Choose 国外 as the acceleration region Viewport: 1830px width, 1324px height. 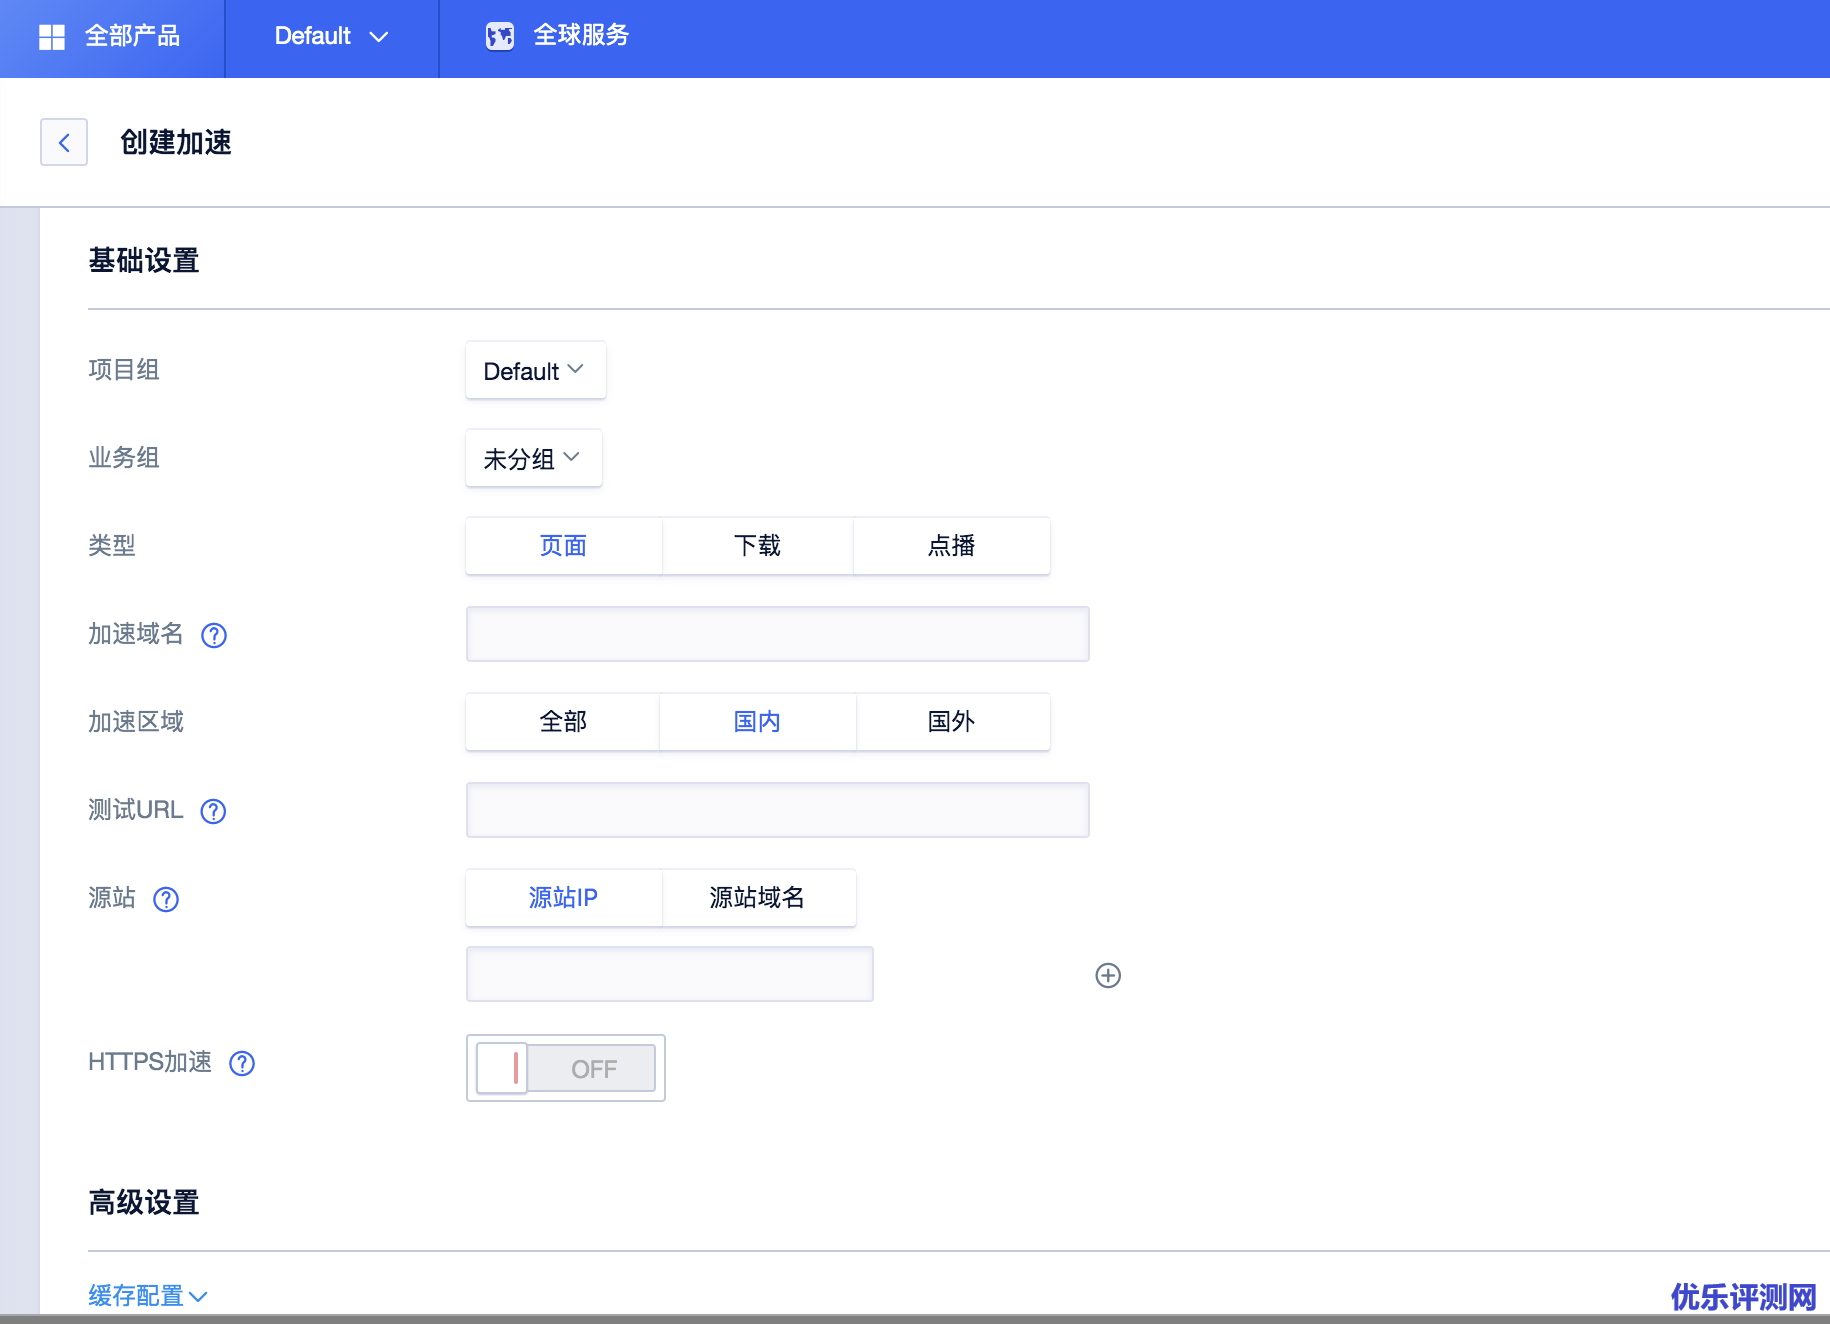pyautogui.click(x=950, y=721)
